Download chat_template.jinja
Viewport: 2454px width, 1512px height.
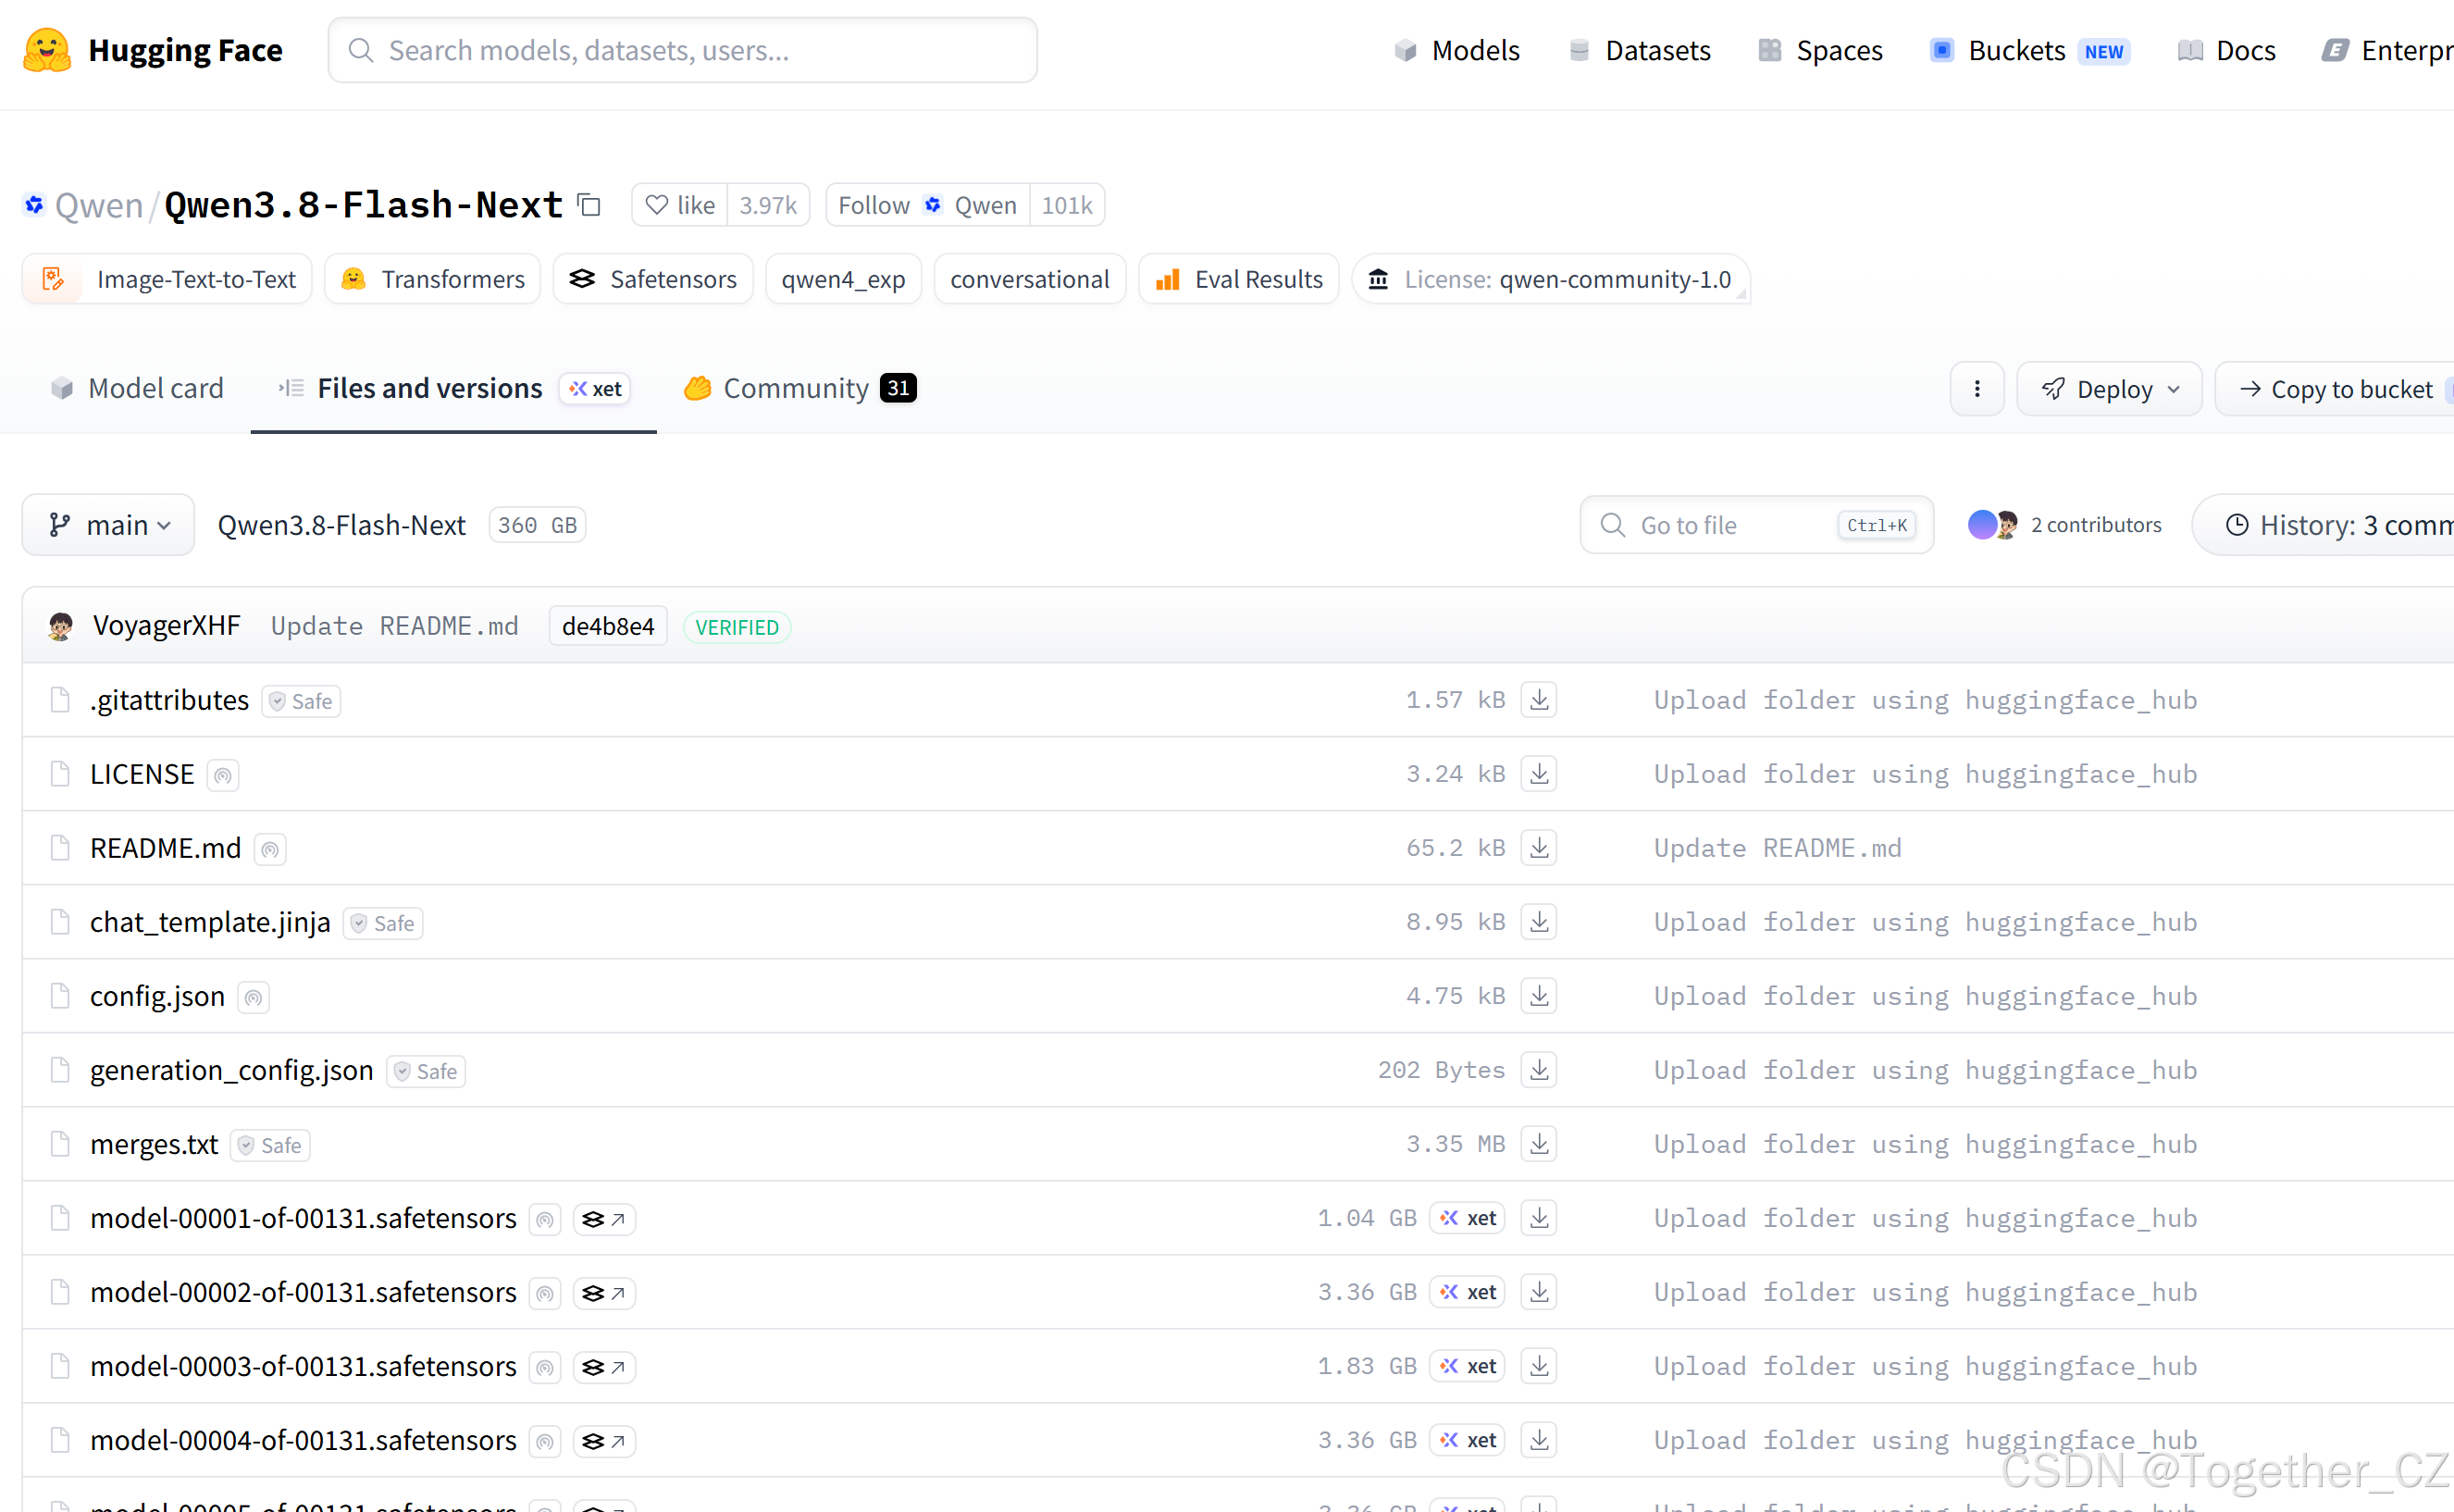pyautogui.click(x=1539, y=922)
